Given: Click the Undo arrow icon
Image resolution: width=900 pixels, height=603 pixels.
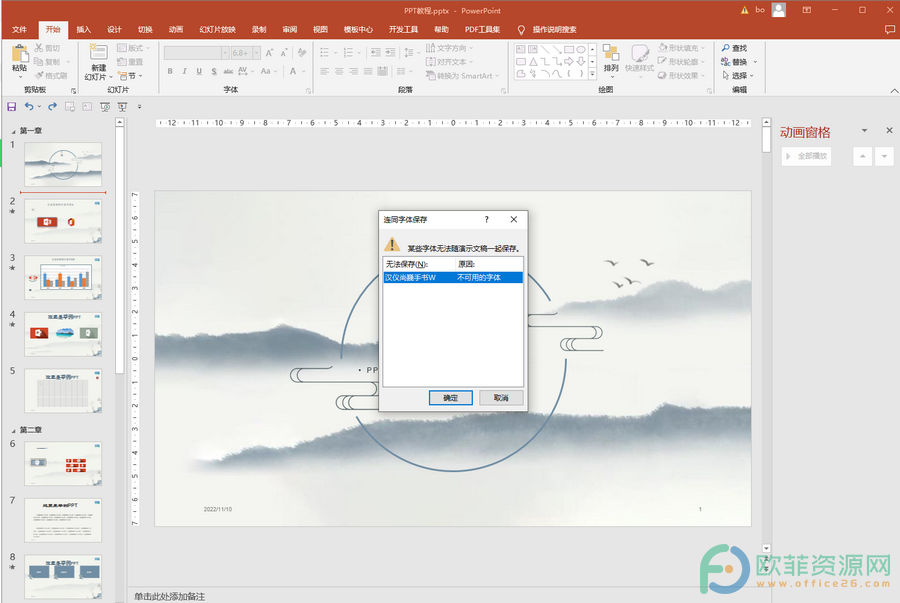Looking at the screenshot, I should (29, 107).
